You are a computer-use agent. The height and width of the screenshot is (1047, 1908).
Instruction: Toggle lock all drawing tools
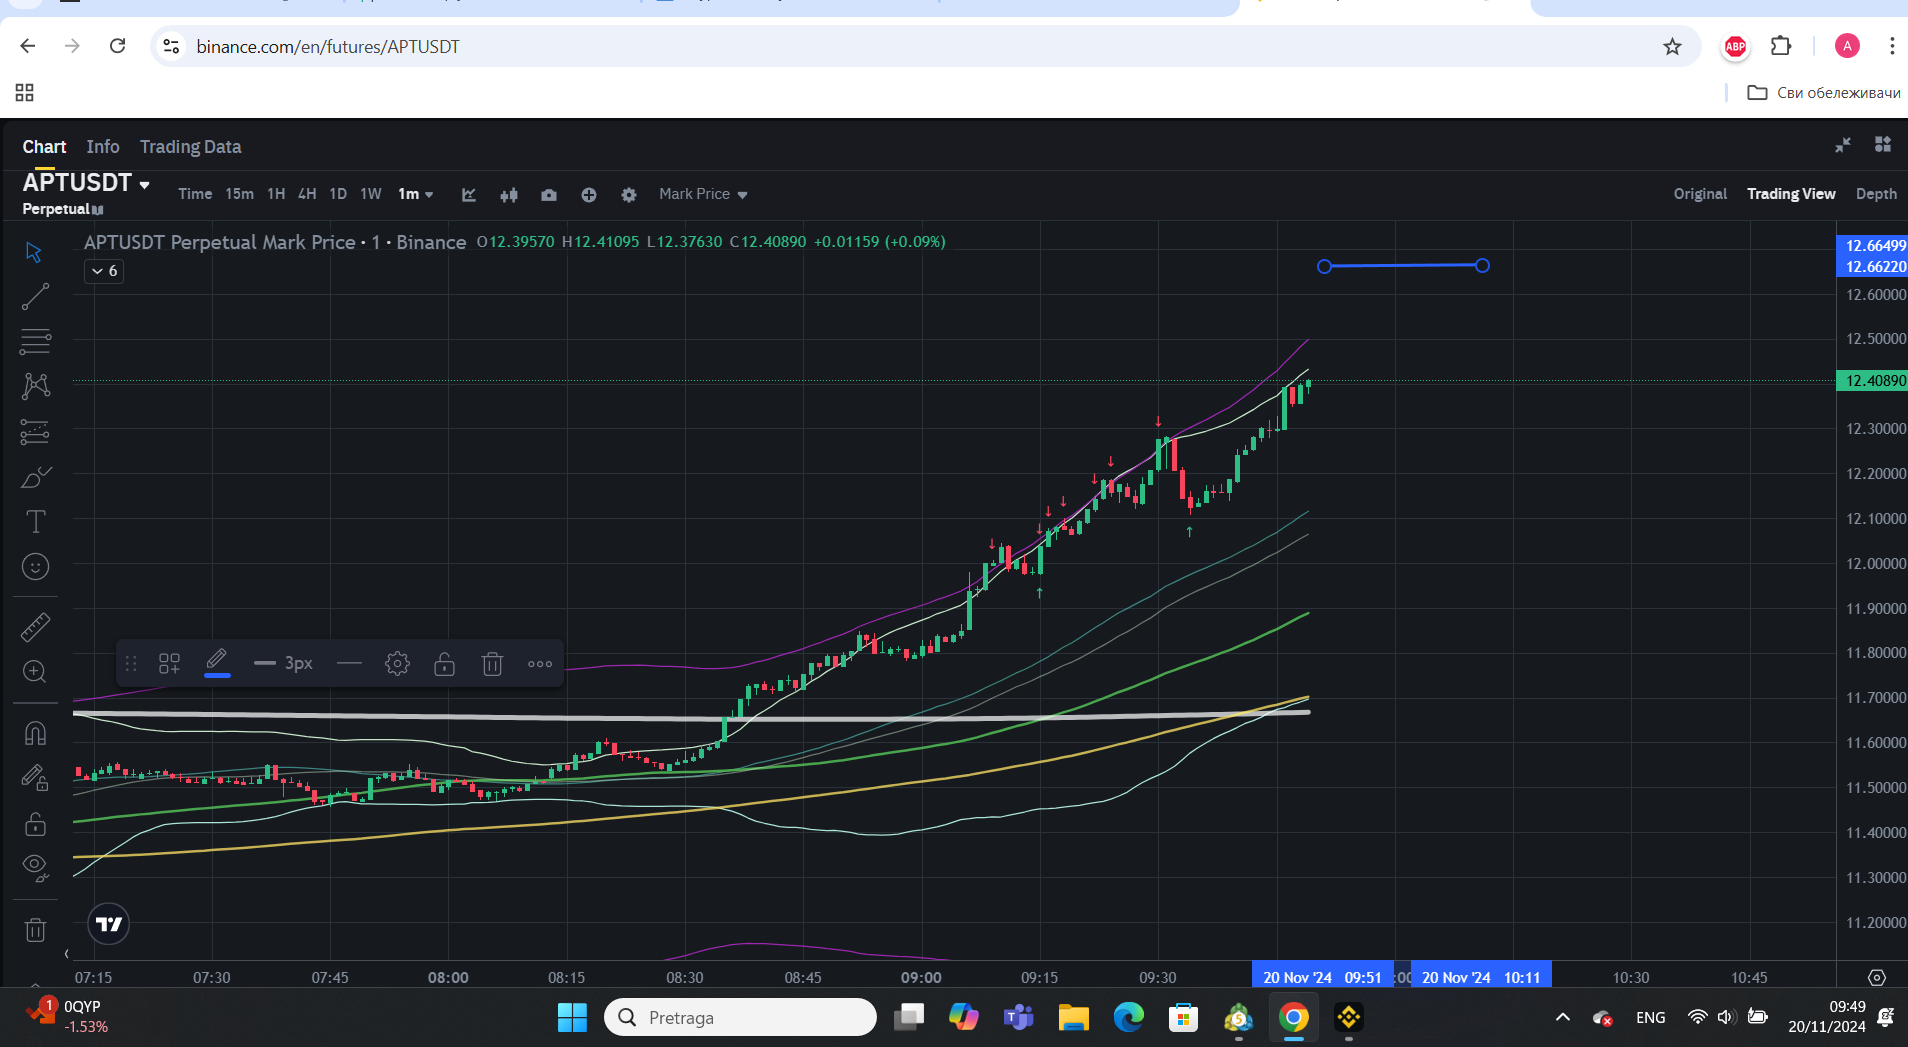[x=35, y=823]
